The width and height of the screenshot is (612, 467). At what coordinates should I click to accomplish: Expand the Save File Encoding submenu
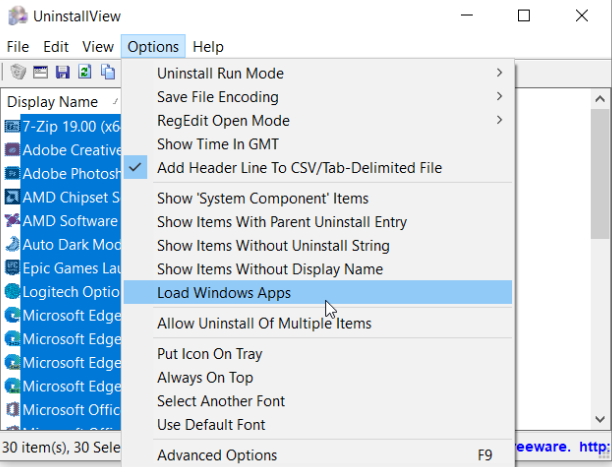[318, 97]
